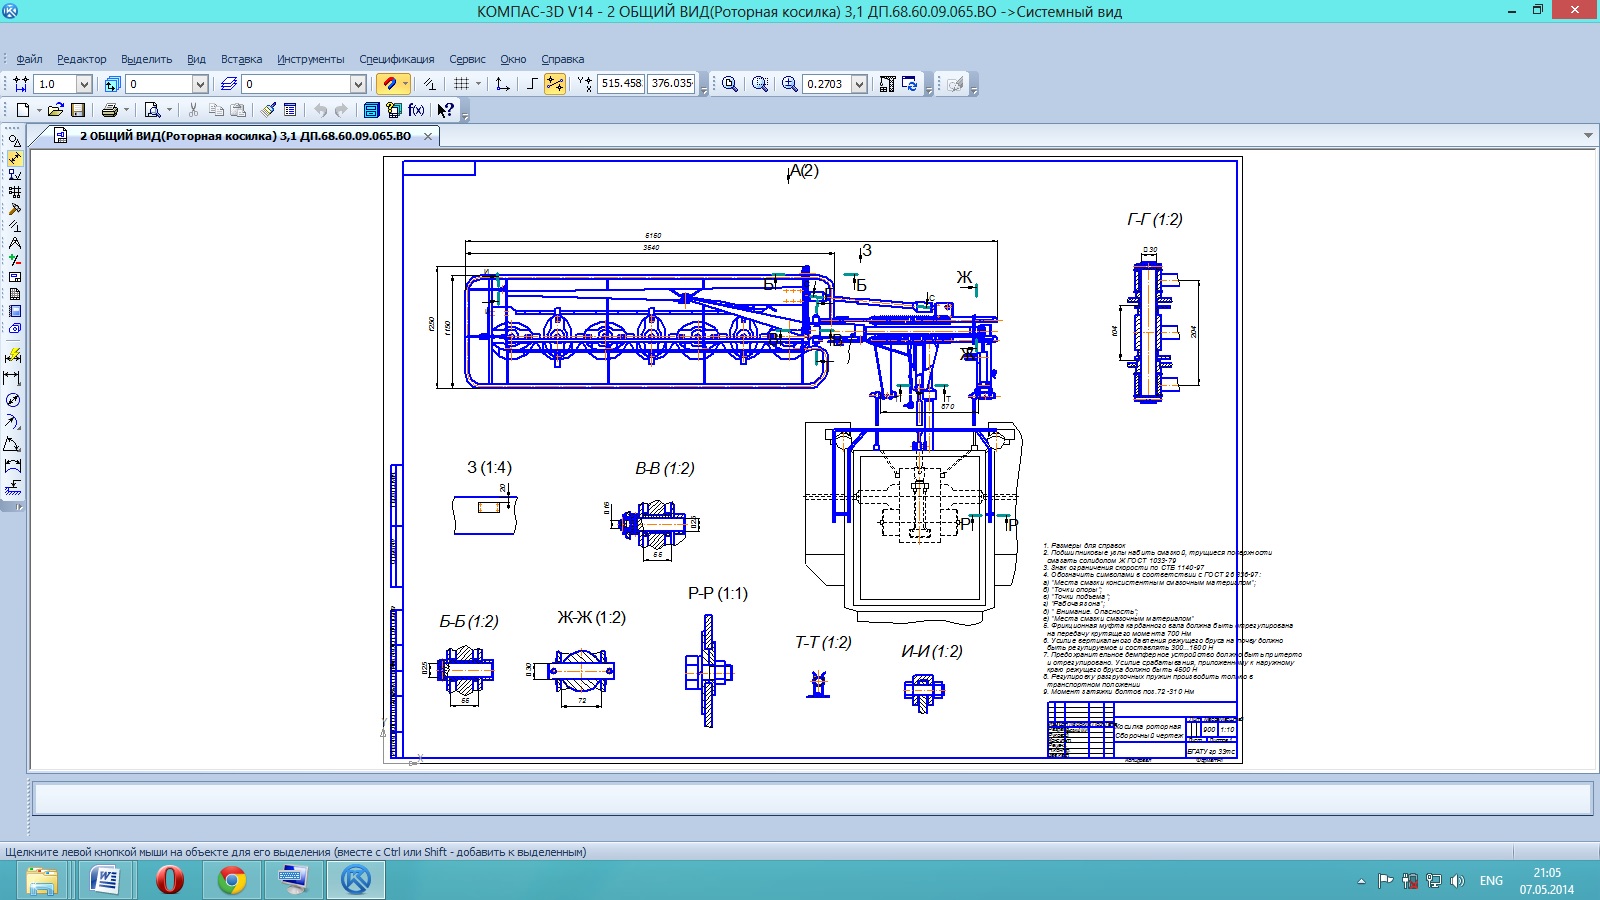Open the Сервис menu

pyautogui.click(x=467, y=59)
